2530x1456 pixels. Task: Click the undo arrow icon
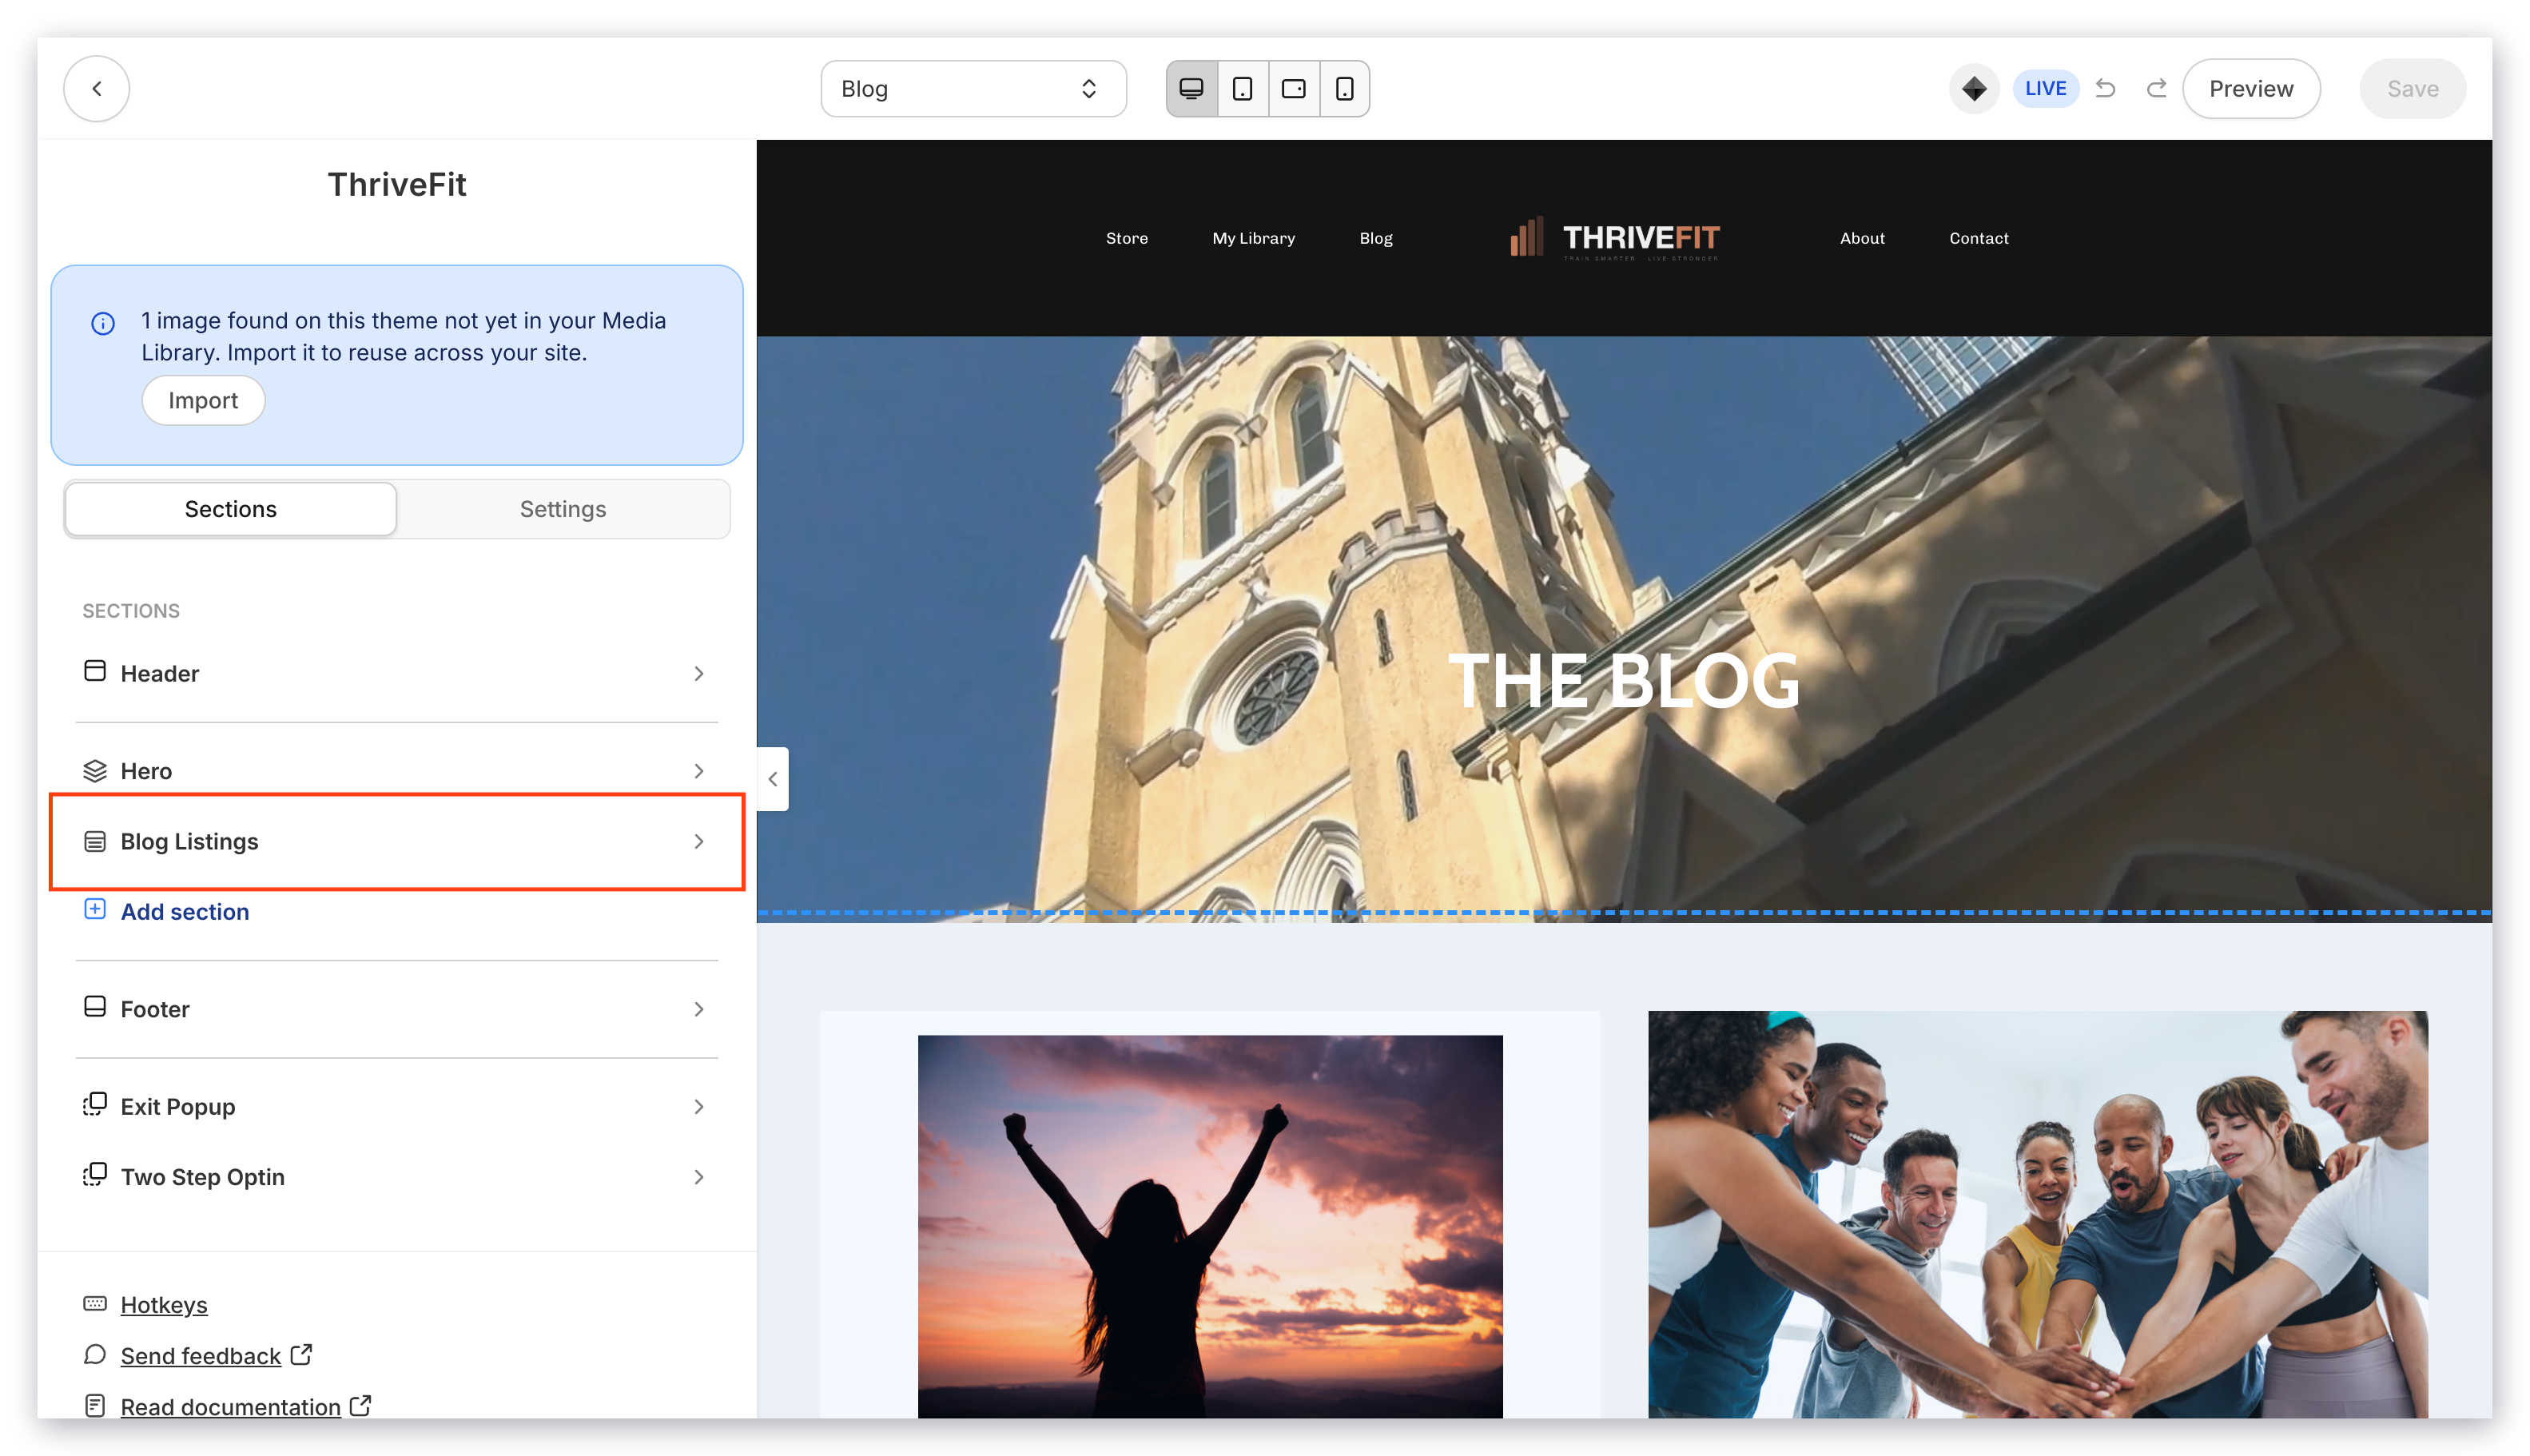[2105, 88]
